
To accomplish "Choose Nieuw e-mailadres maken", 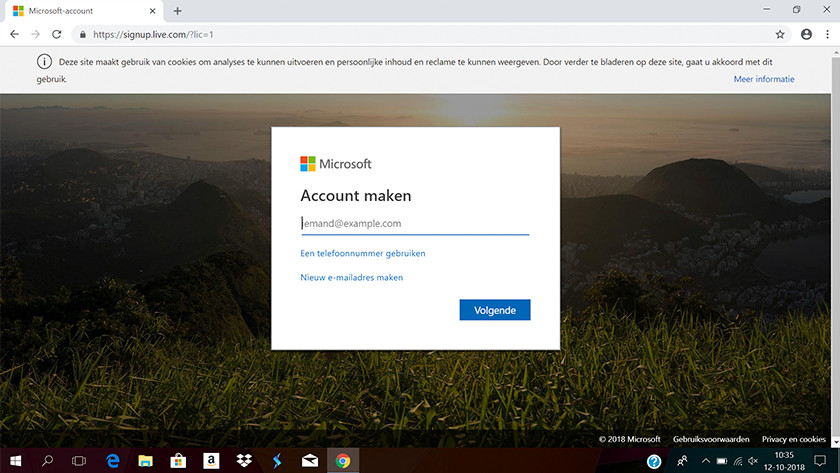I will pos(351,277).
